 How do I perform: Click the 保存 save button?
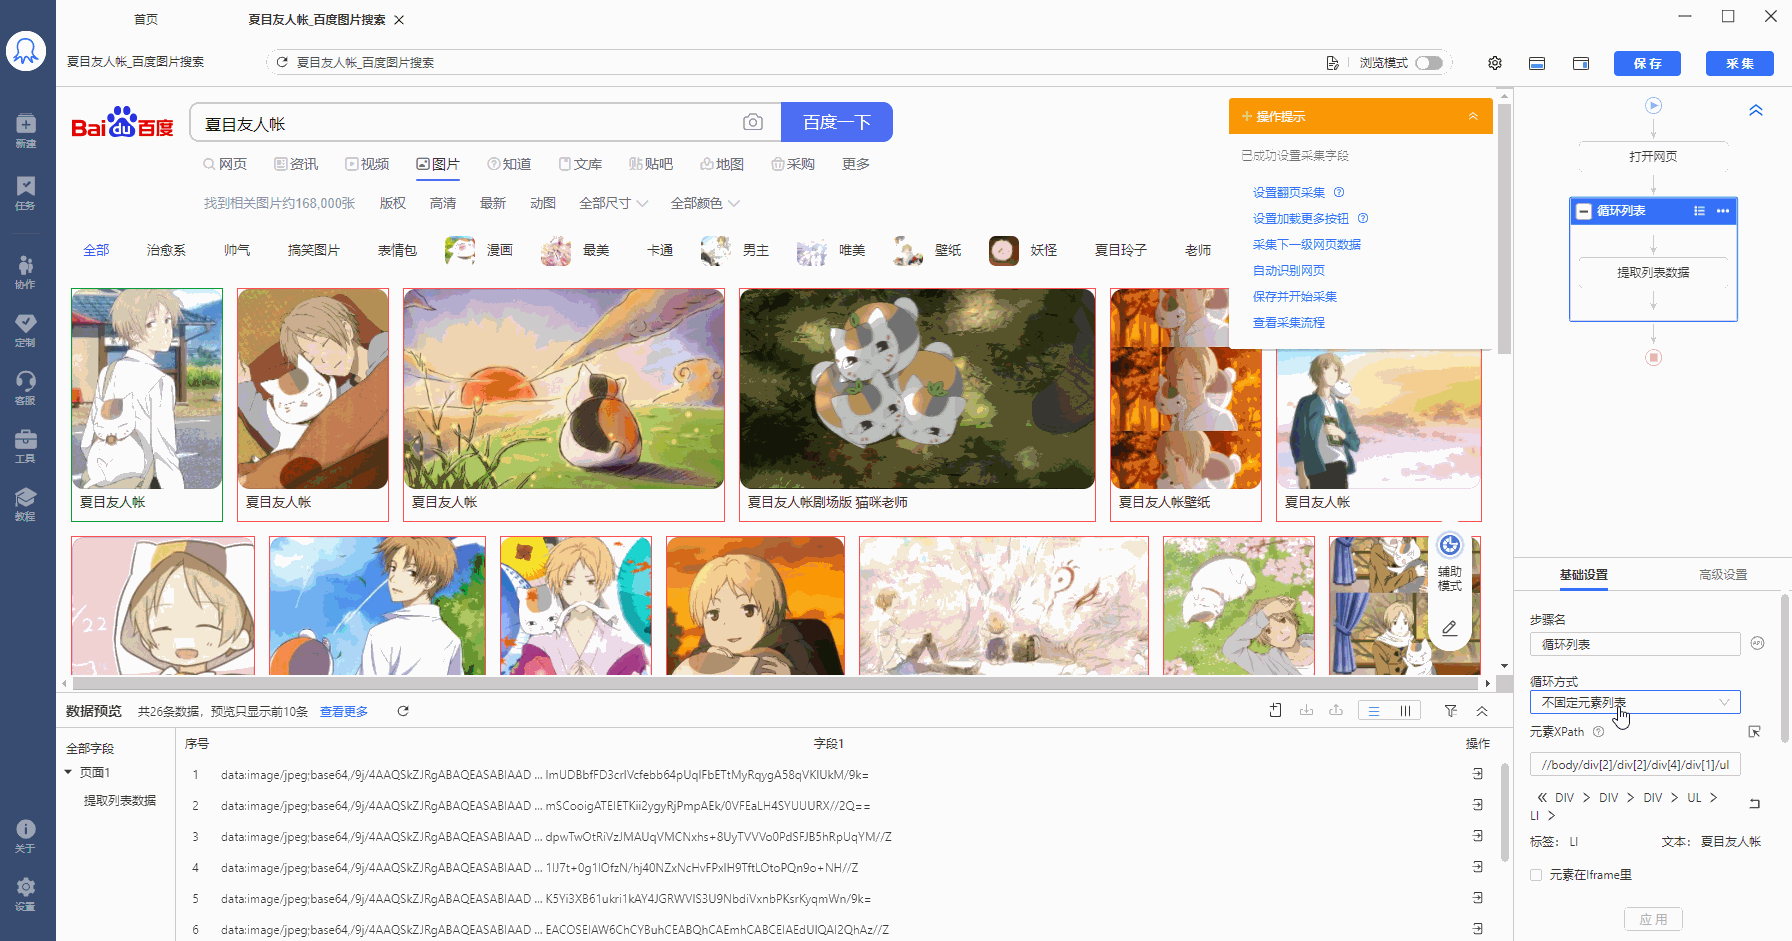click(x=1647, y=63)
